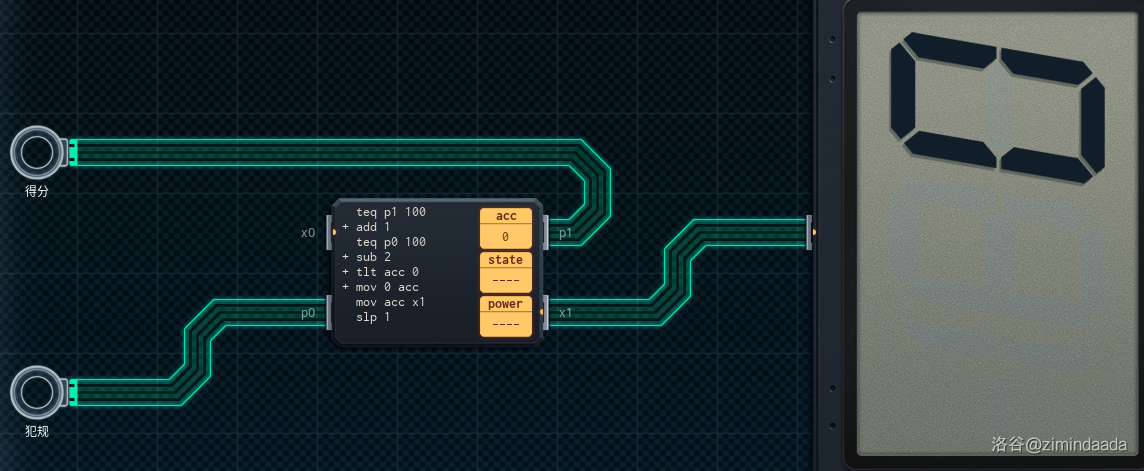This screenshot has width=1144, height=471.
Task: Click the power register value field
Action: coord(506,324)
